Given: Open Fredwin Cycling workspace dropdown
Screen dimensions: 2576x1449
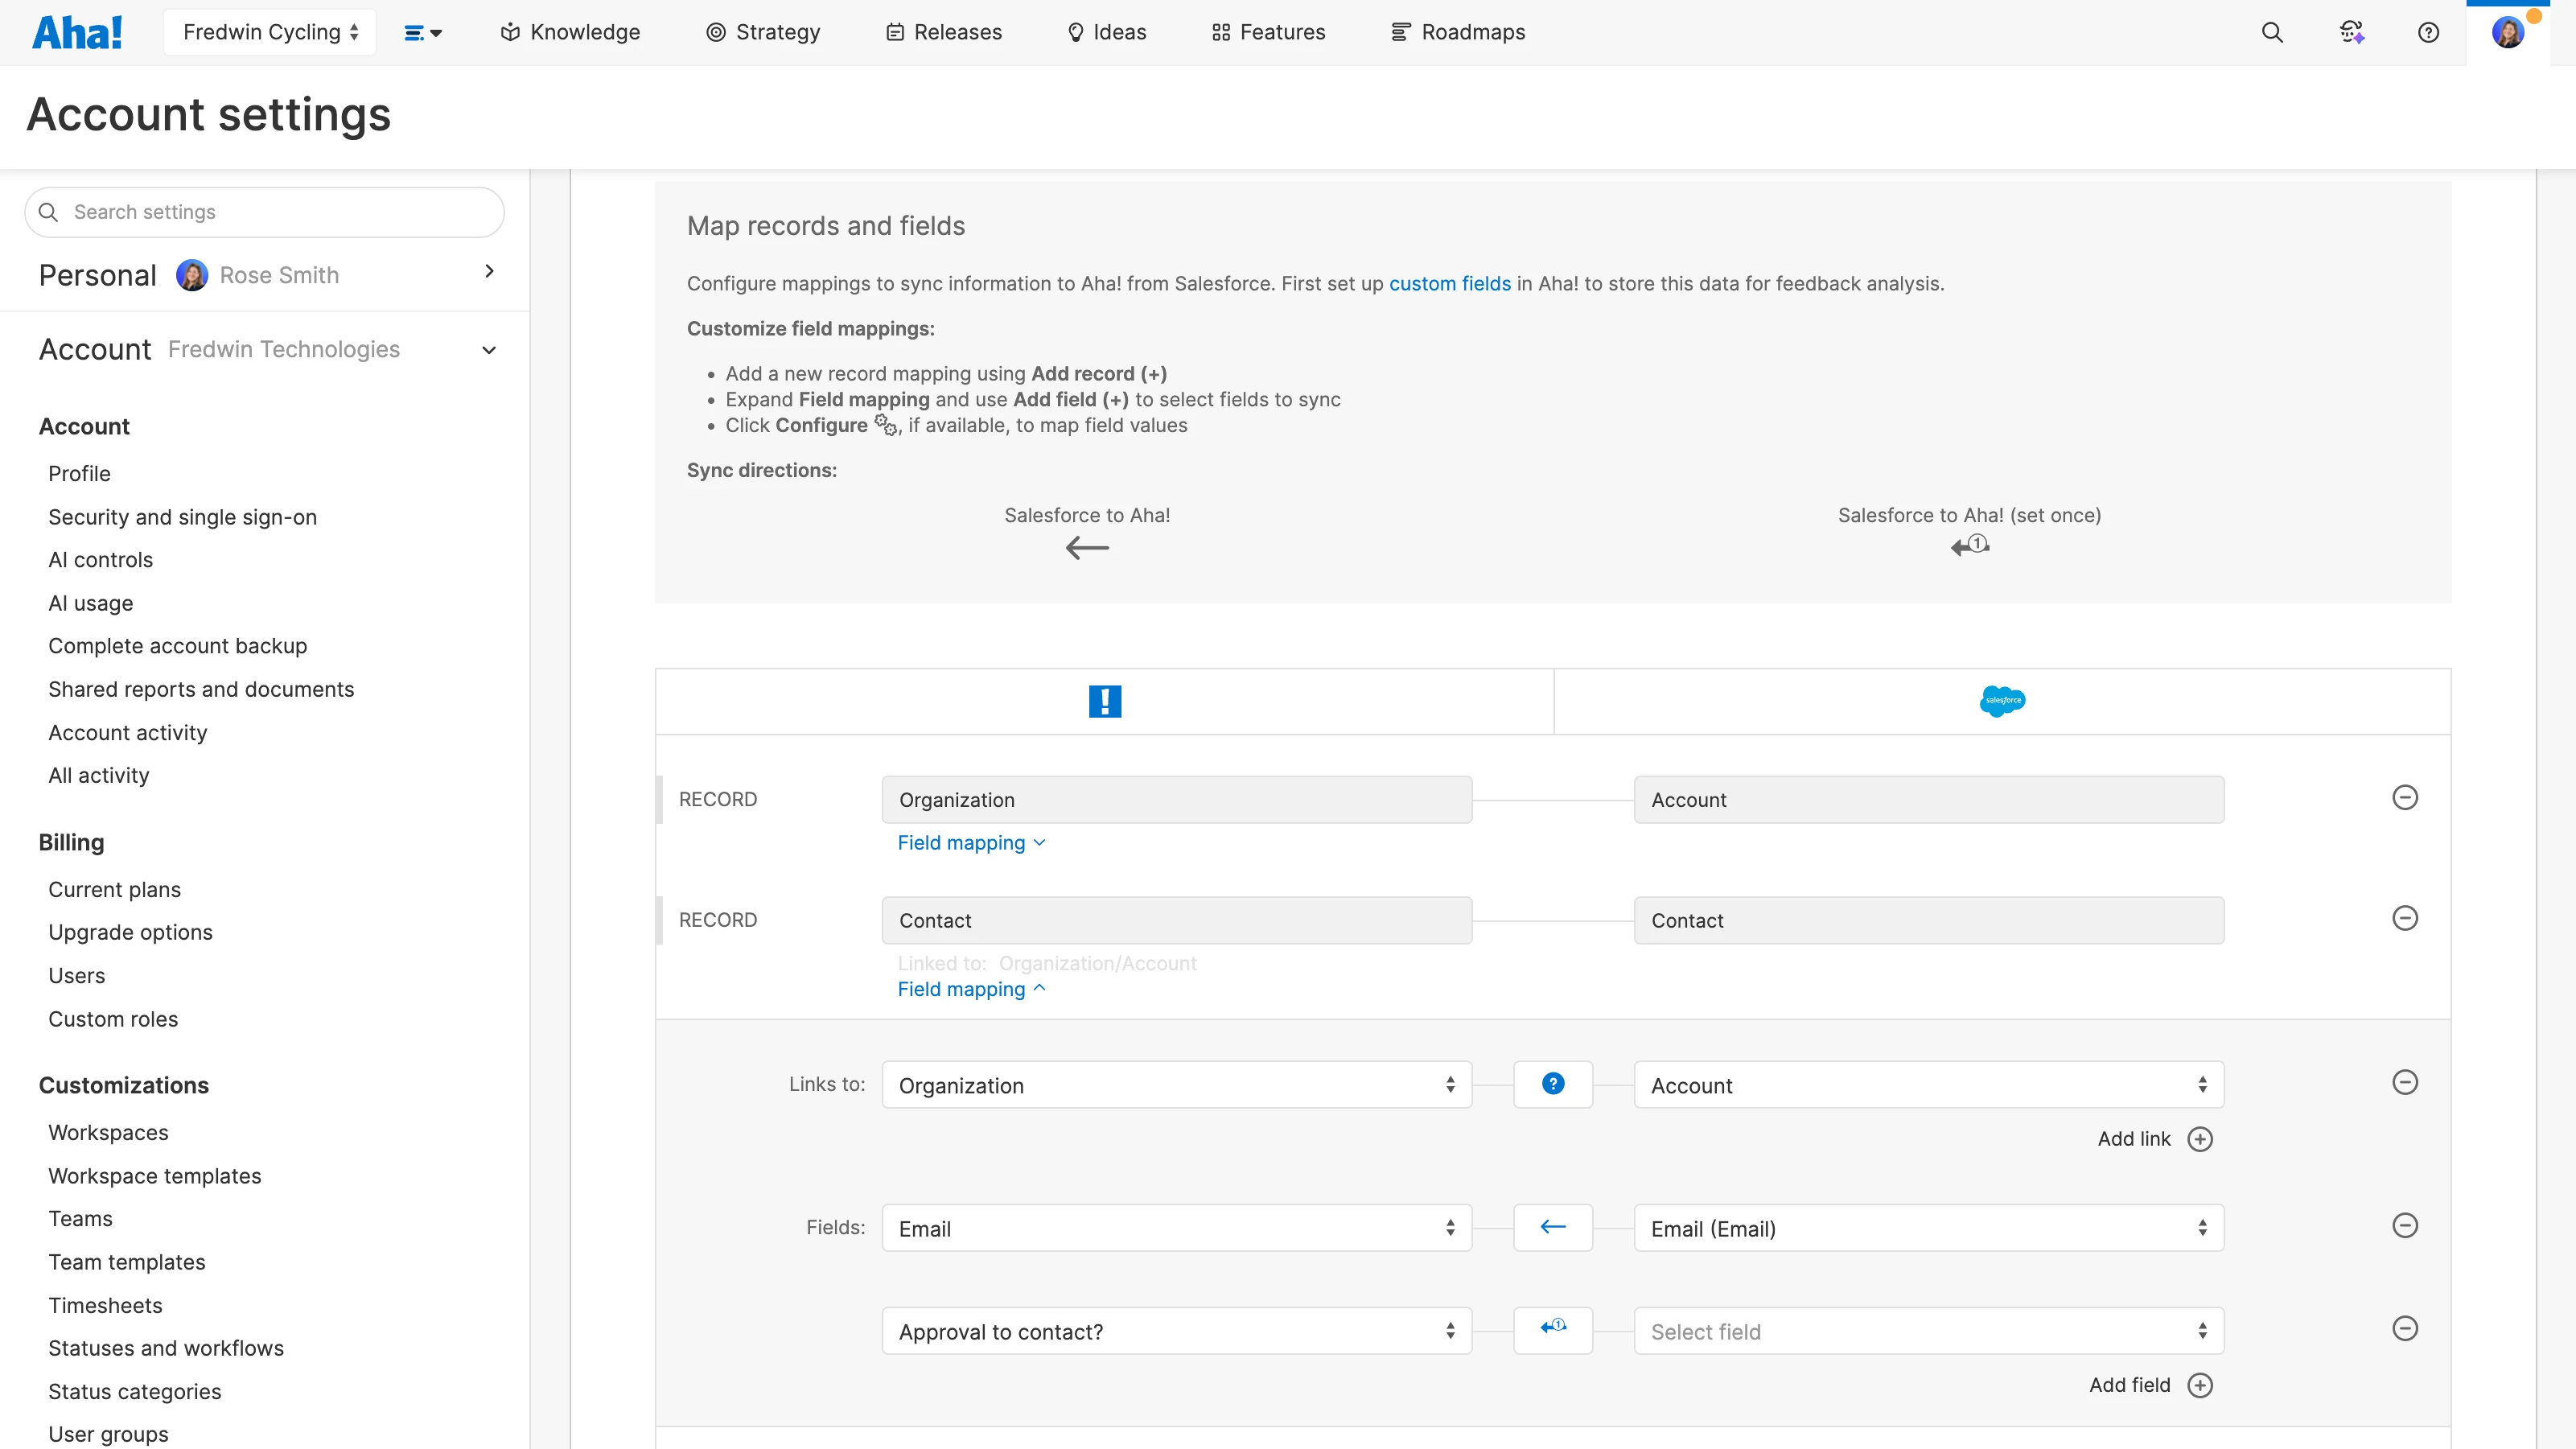Looking at the screenshot, I should click(x=270, y=32).
